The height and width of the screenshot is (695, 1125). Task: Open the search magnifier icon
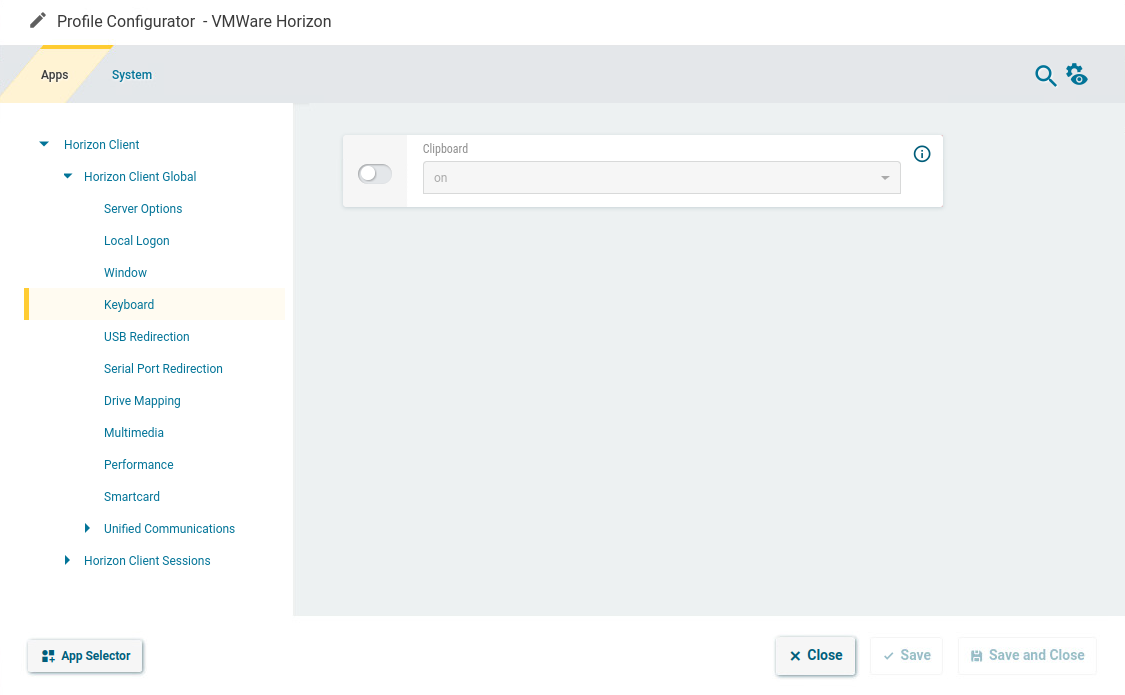(1045, 75)
